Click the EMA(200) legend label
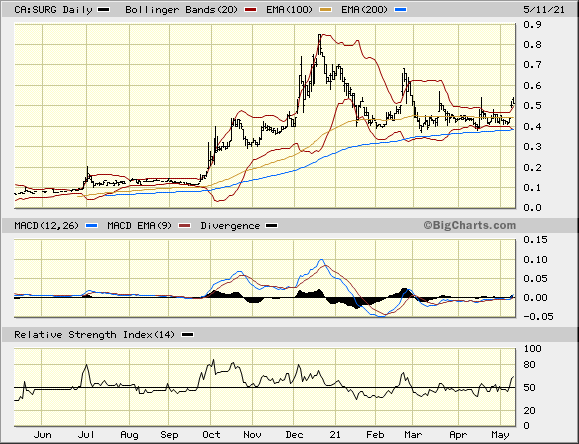This screenshot has height=444, width=579. click(364, 10)
